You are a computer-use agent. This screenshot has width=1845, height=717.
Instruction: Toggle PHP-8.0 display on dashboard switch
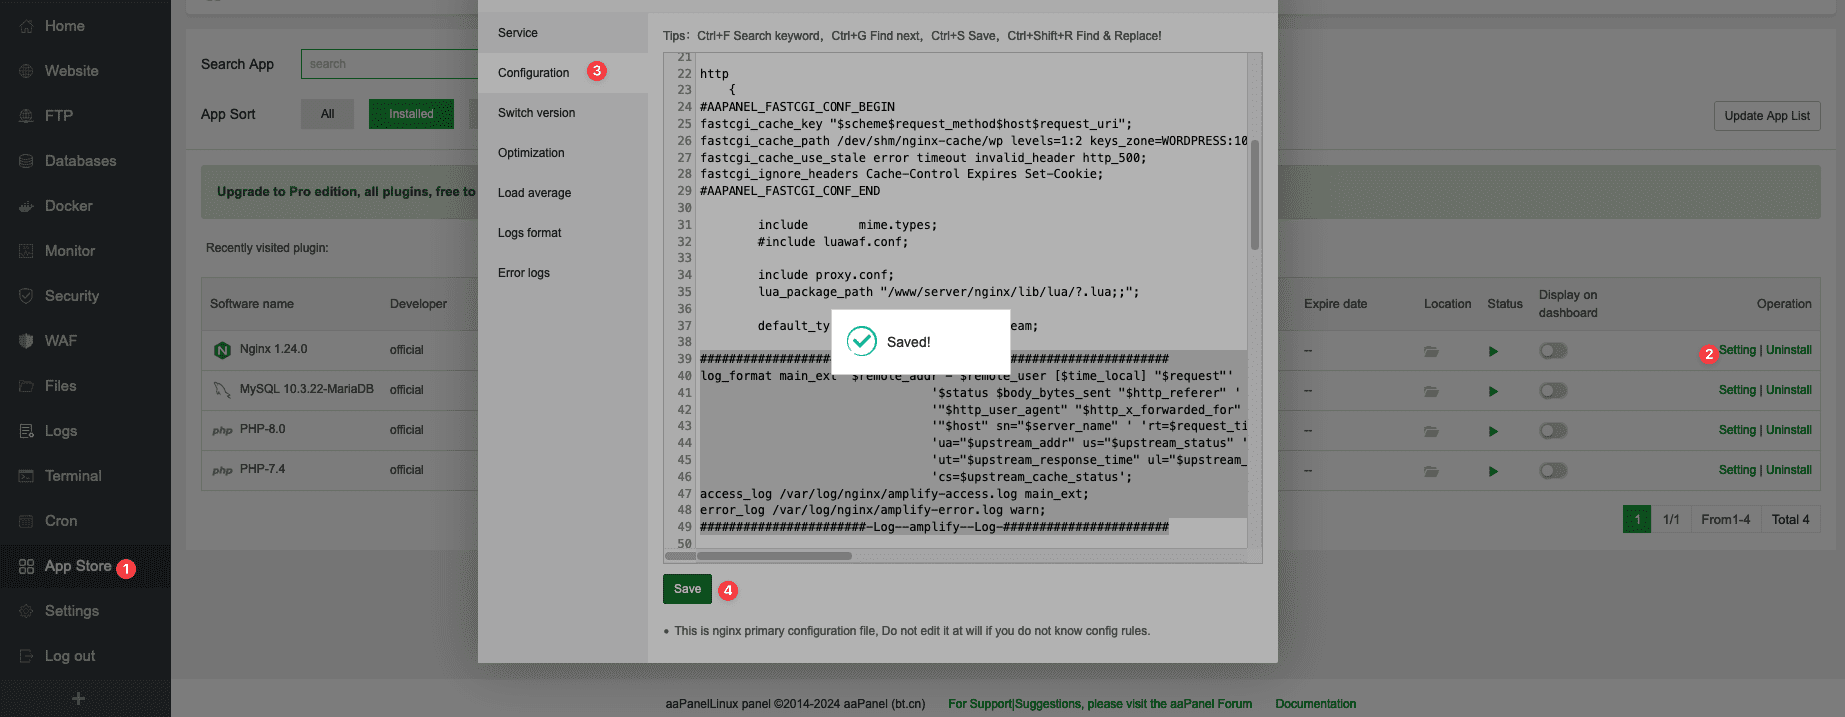(1553, 431)
